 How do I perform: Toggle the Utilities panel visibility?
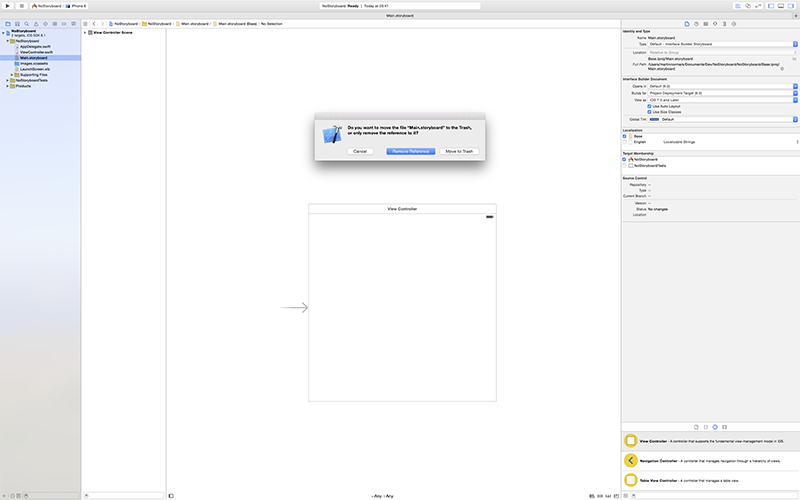tap(791, 6)
